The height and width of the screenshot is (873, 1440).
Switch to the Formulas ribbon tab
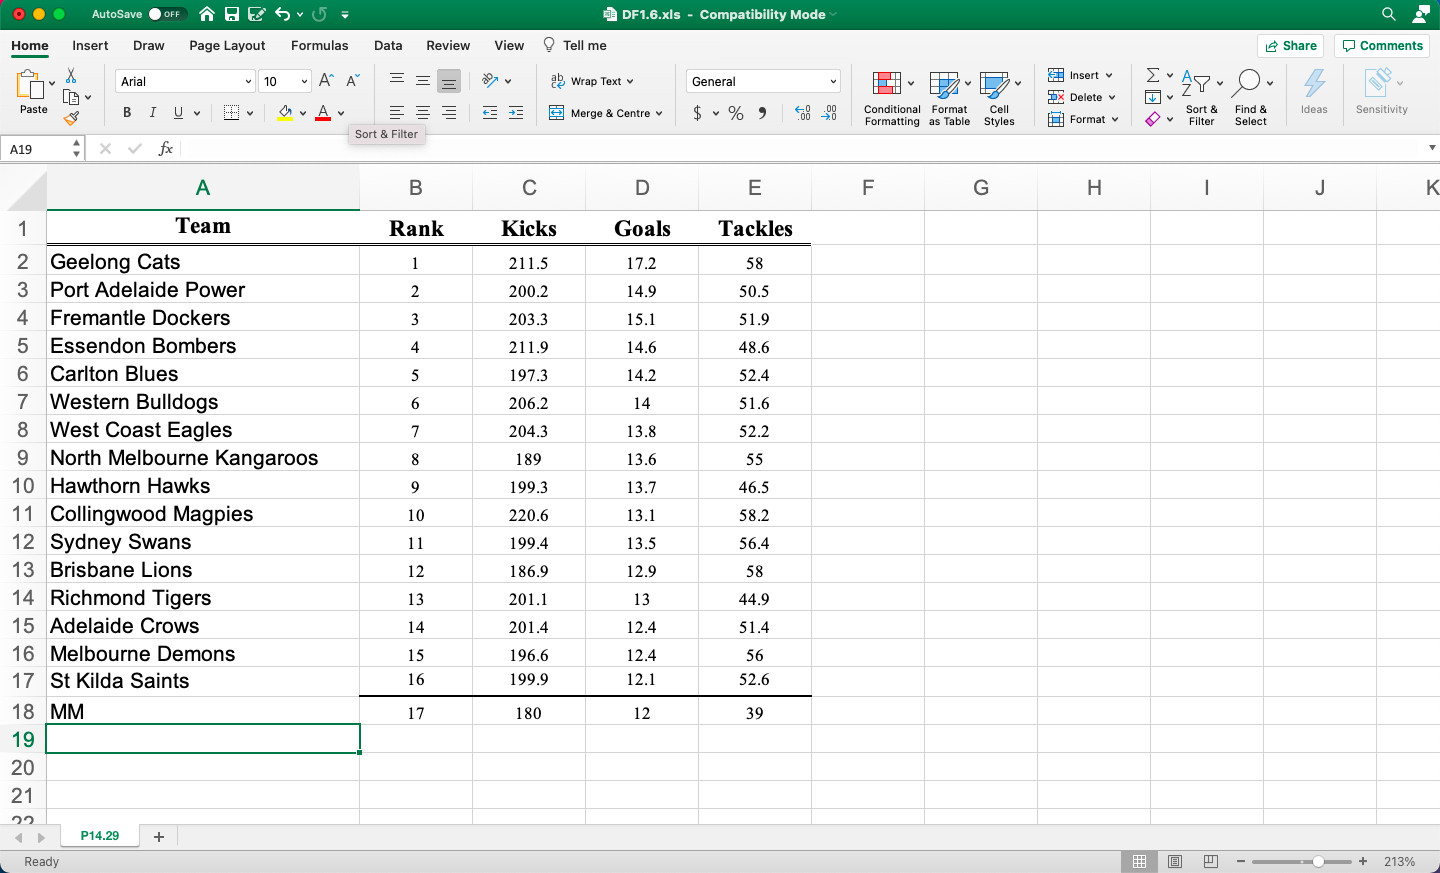pos(319,45)
